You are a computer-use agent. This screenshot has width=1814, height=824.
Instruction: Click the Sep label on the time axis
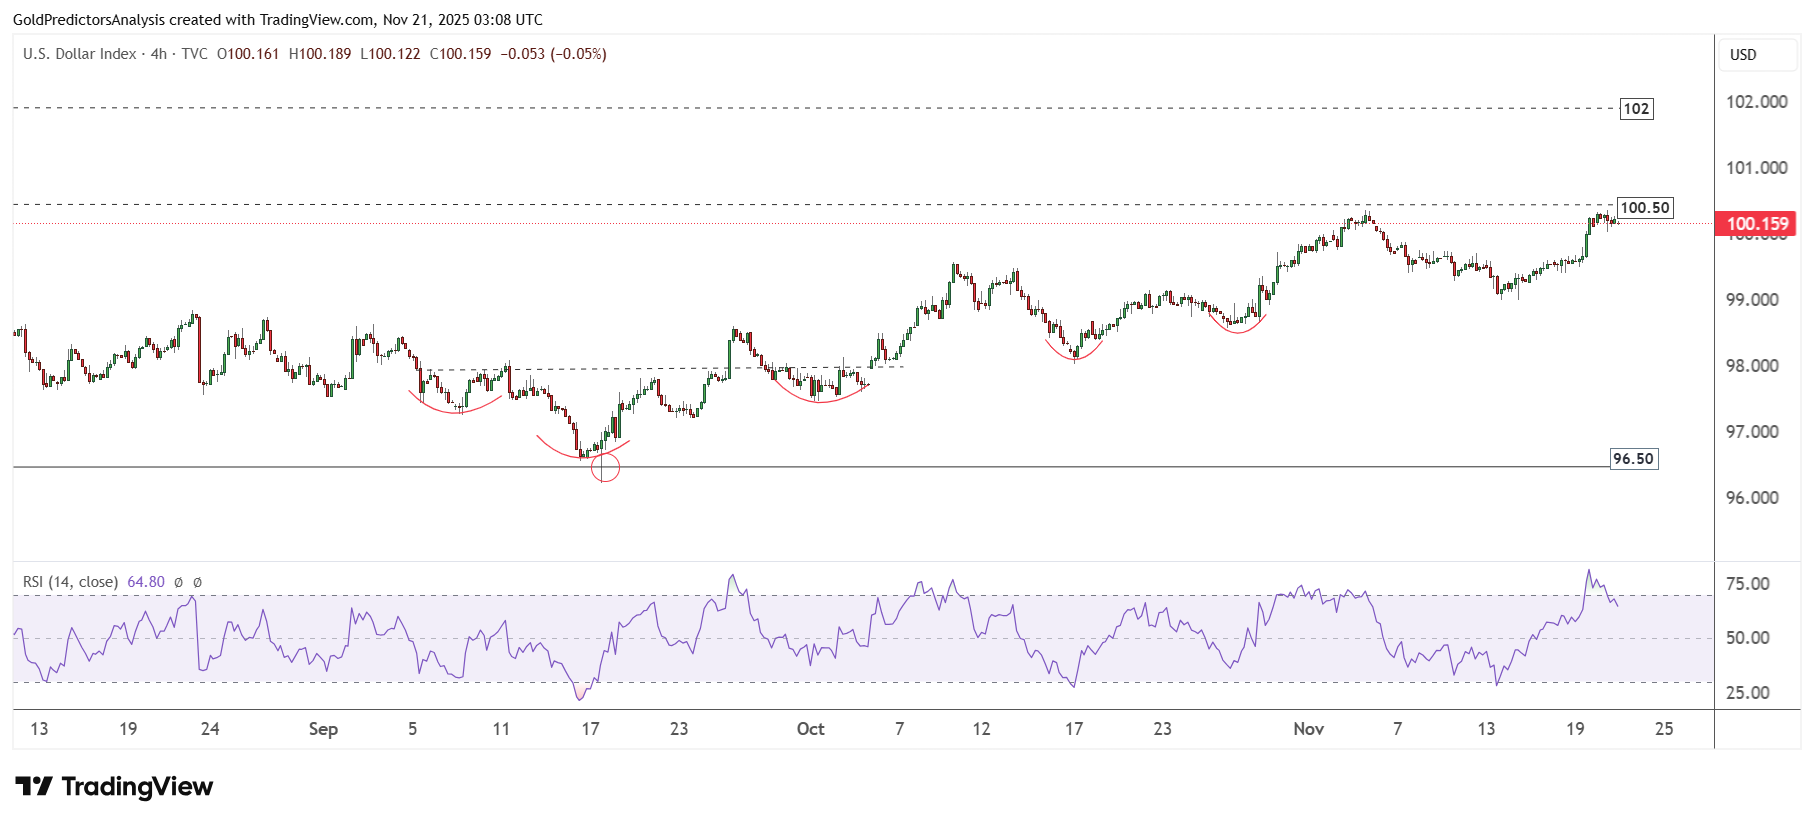(x=323, y=729)
